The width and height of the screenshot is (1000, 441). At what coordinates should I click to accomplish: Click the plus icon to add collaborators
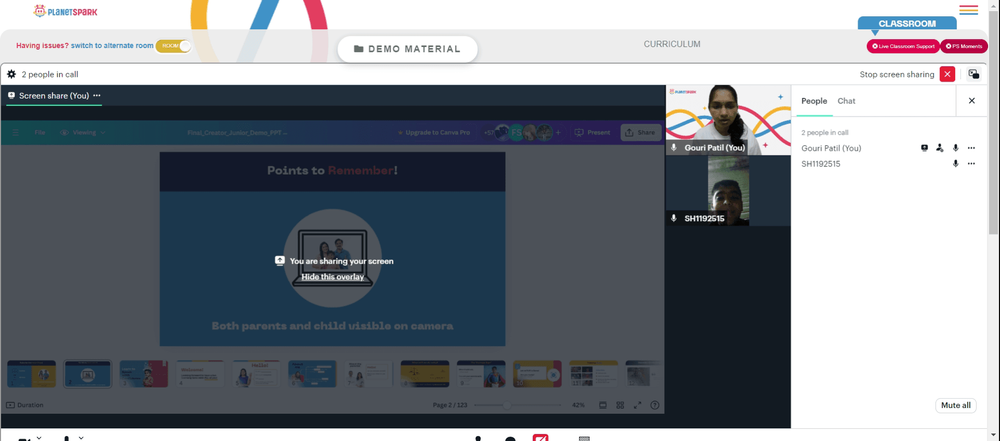click(558, 133)
